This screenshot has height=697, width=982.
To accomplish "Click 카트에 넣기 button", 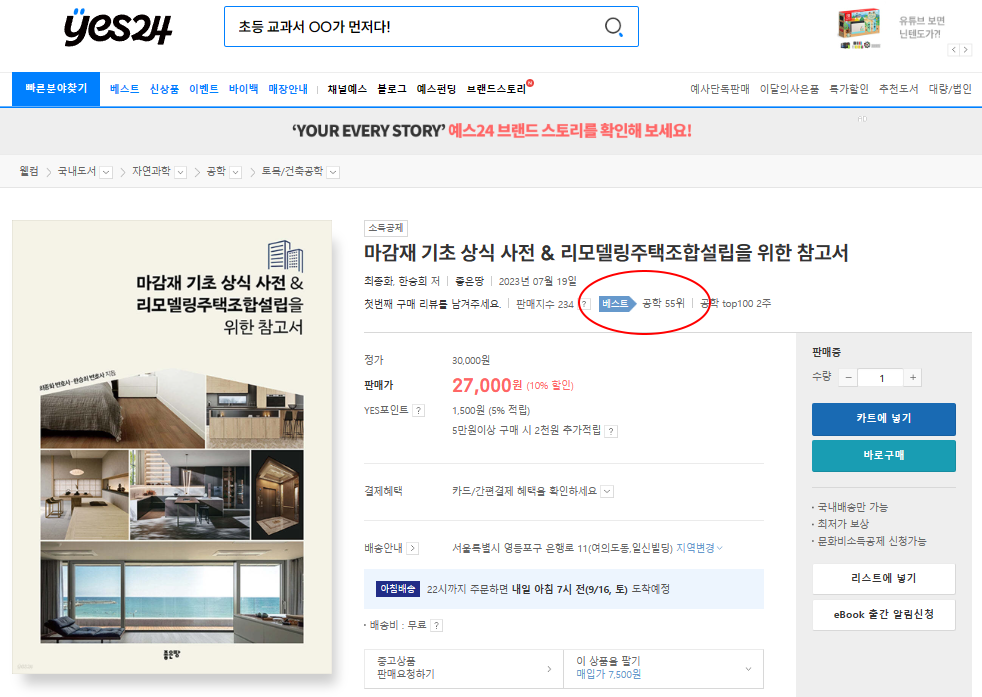I will tap(884, 419).
